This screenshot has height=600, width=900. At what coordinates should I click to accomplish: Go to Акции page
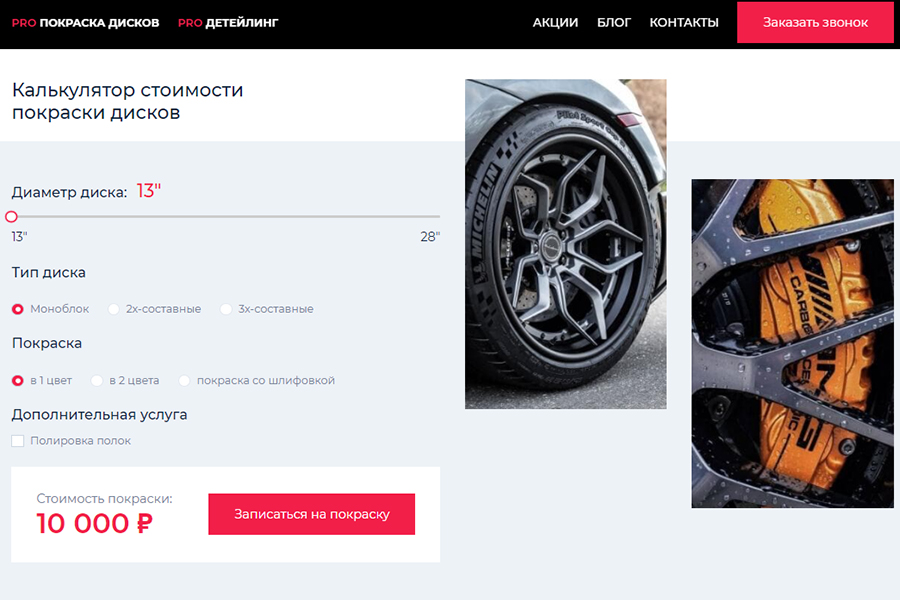[x=555, y=22]
